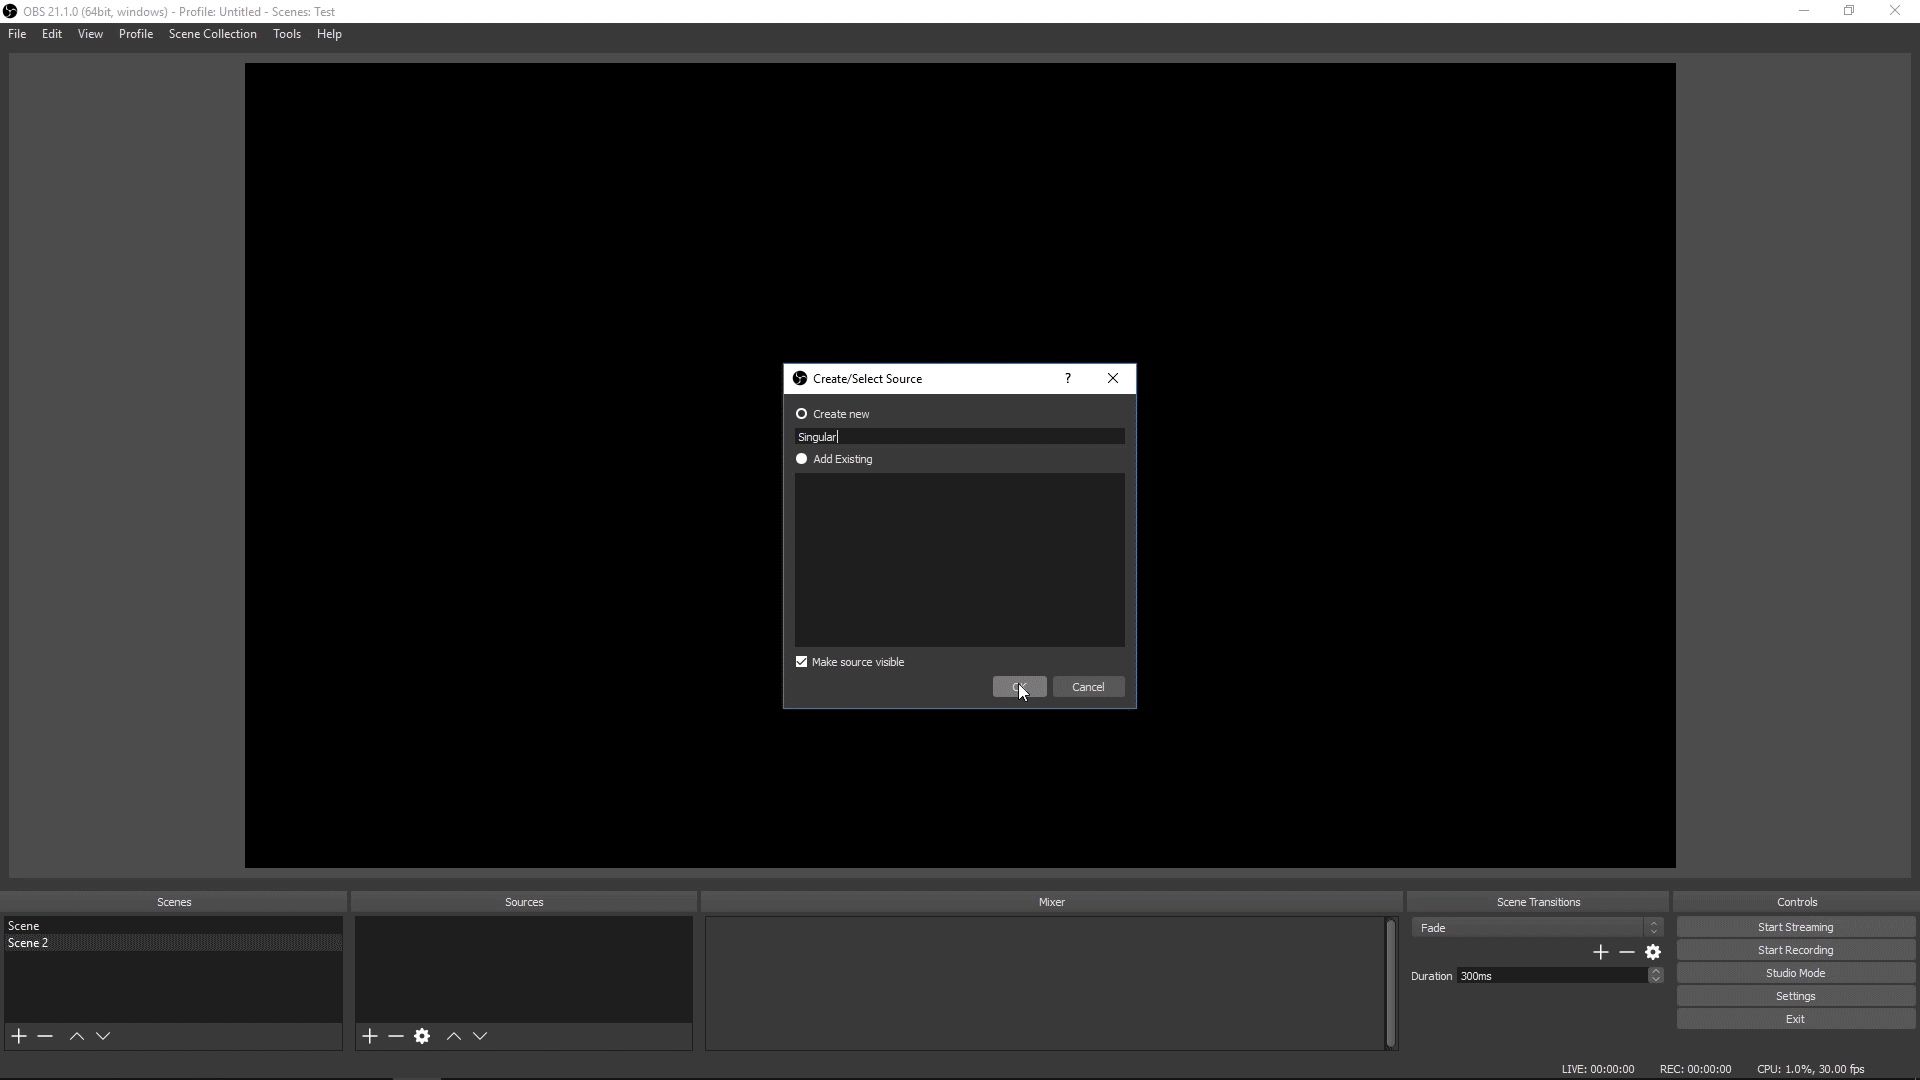Open source properties gear icon
This screenshot has height=1080, width=1920.
coord(422,1036)
